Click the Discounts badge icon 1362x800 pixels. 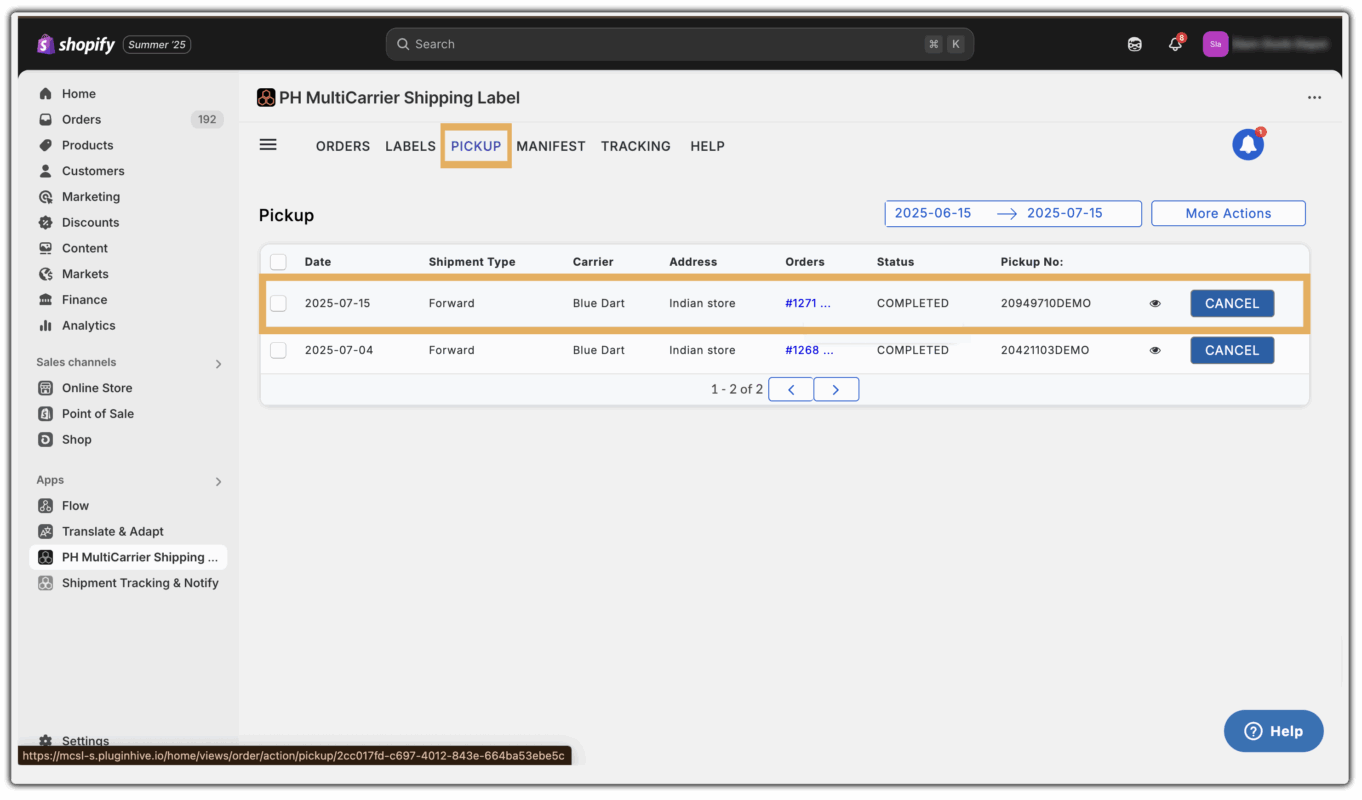45,222
